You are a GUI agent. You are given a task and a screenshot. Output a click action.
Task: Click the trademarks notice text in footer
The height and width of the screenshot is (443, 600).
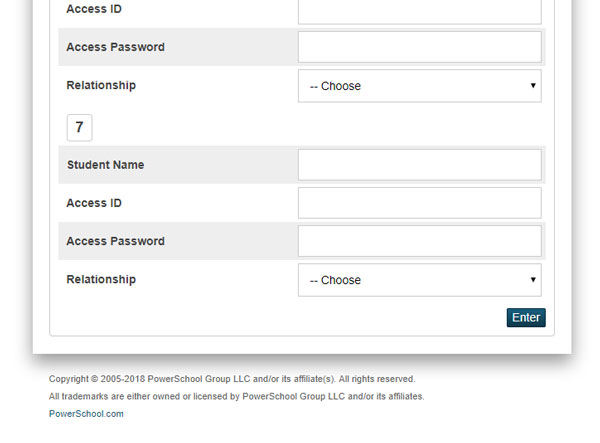pyautogui.click(x=236, y=396)
